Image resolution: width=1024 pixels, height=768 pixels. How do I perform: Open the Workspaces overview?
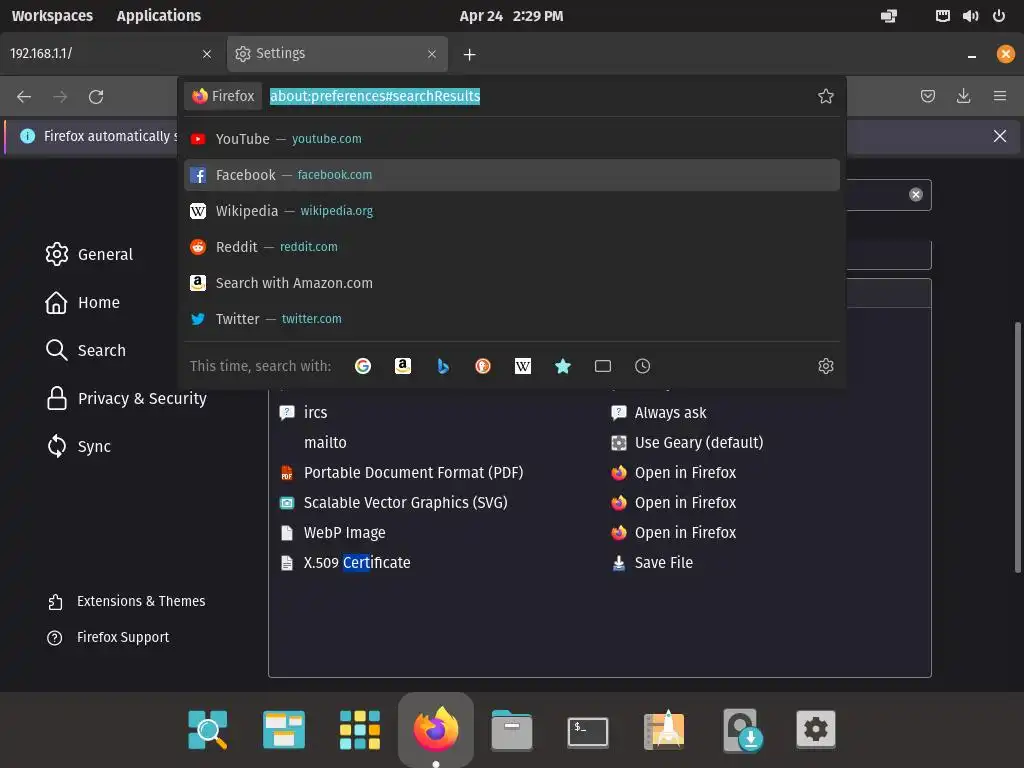click(52, 16)
